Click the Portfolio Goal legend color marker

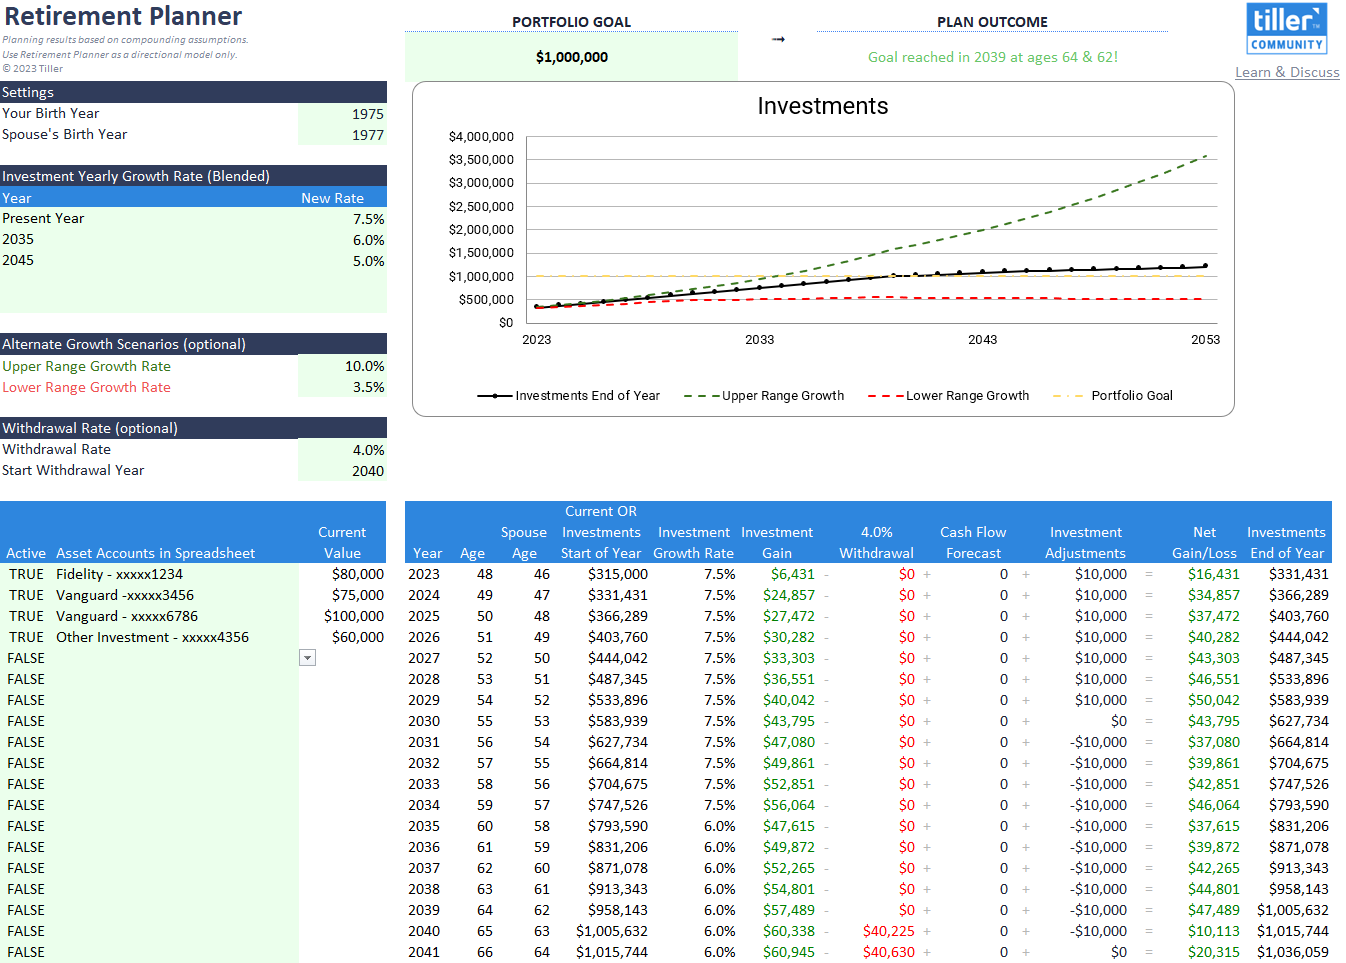1067,396
